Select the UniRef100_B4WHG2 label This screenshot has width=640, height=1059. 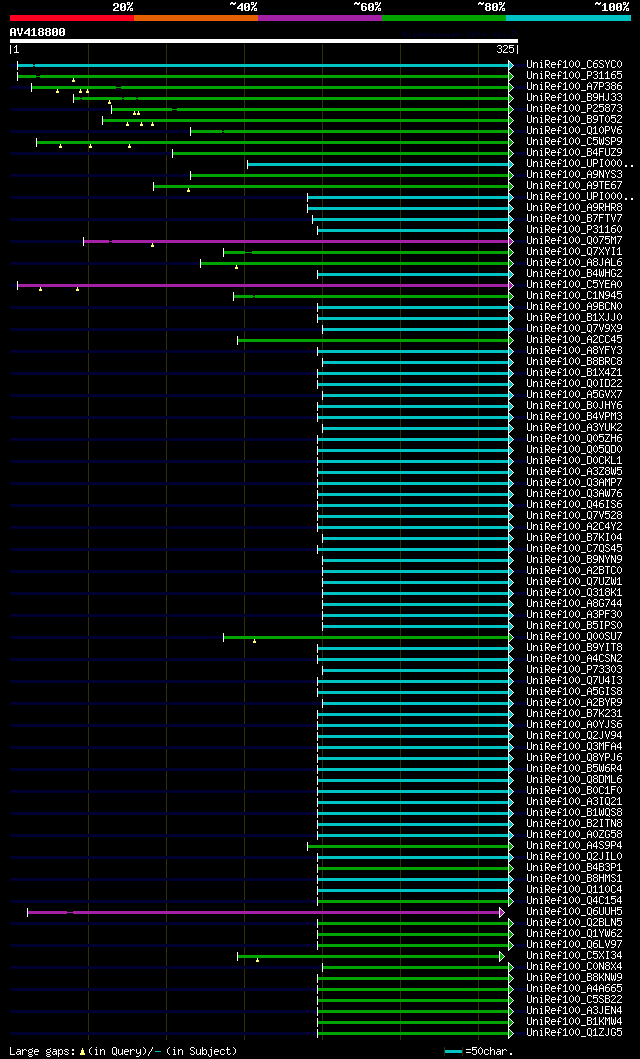pos(575,274)
